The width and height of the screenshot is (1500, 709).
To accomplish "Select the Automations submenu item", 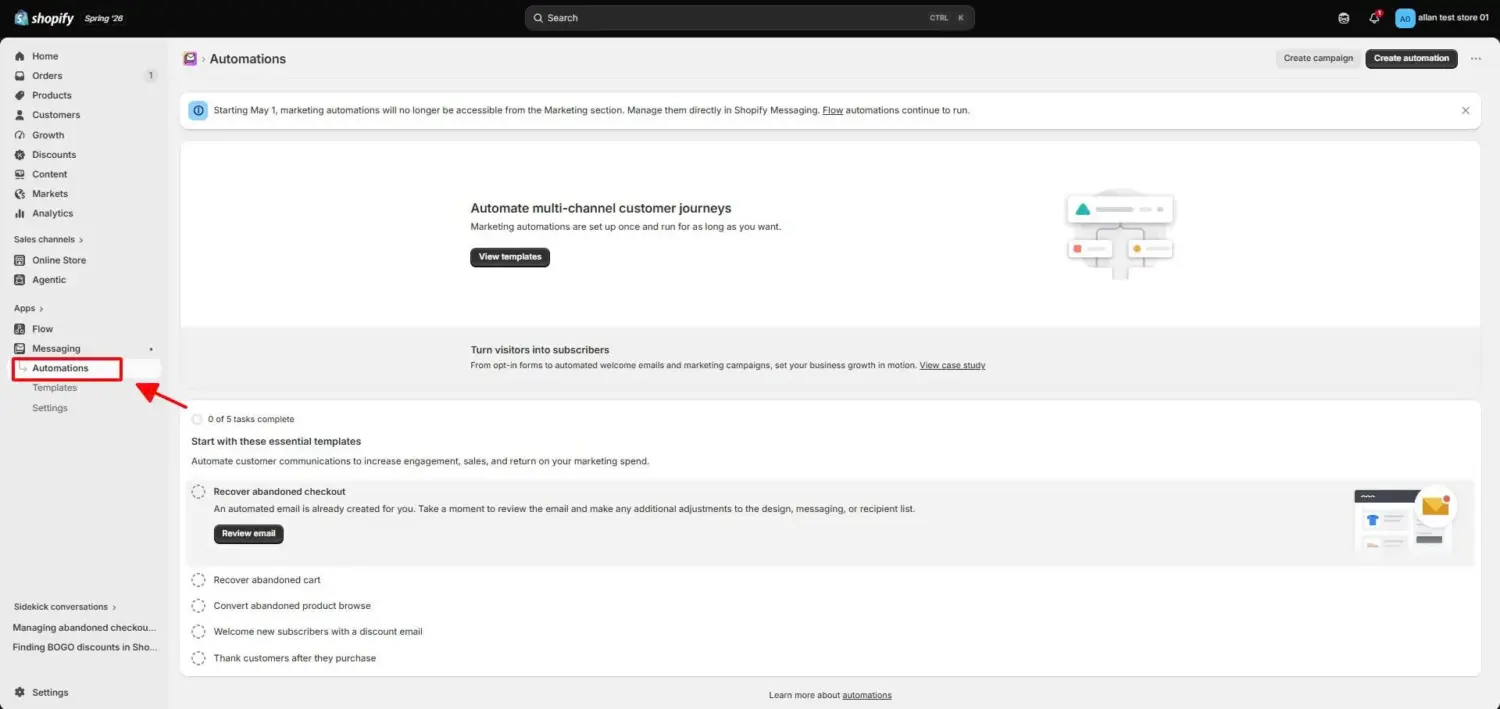I will (x=60, y=368).
